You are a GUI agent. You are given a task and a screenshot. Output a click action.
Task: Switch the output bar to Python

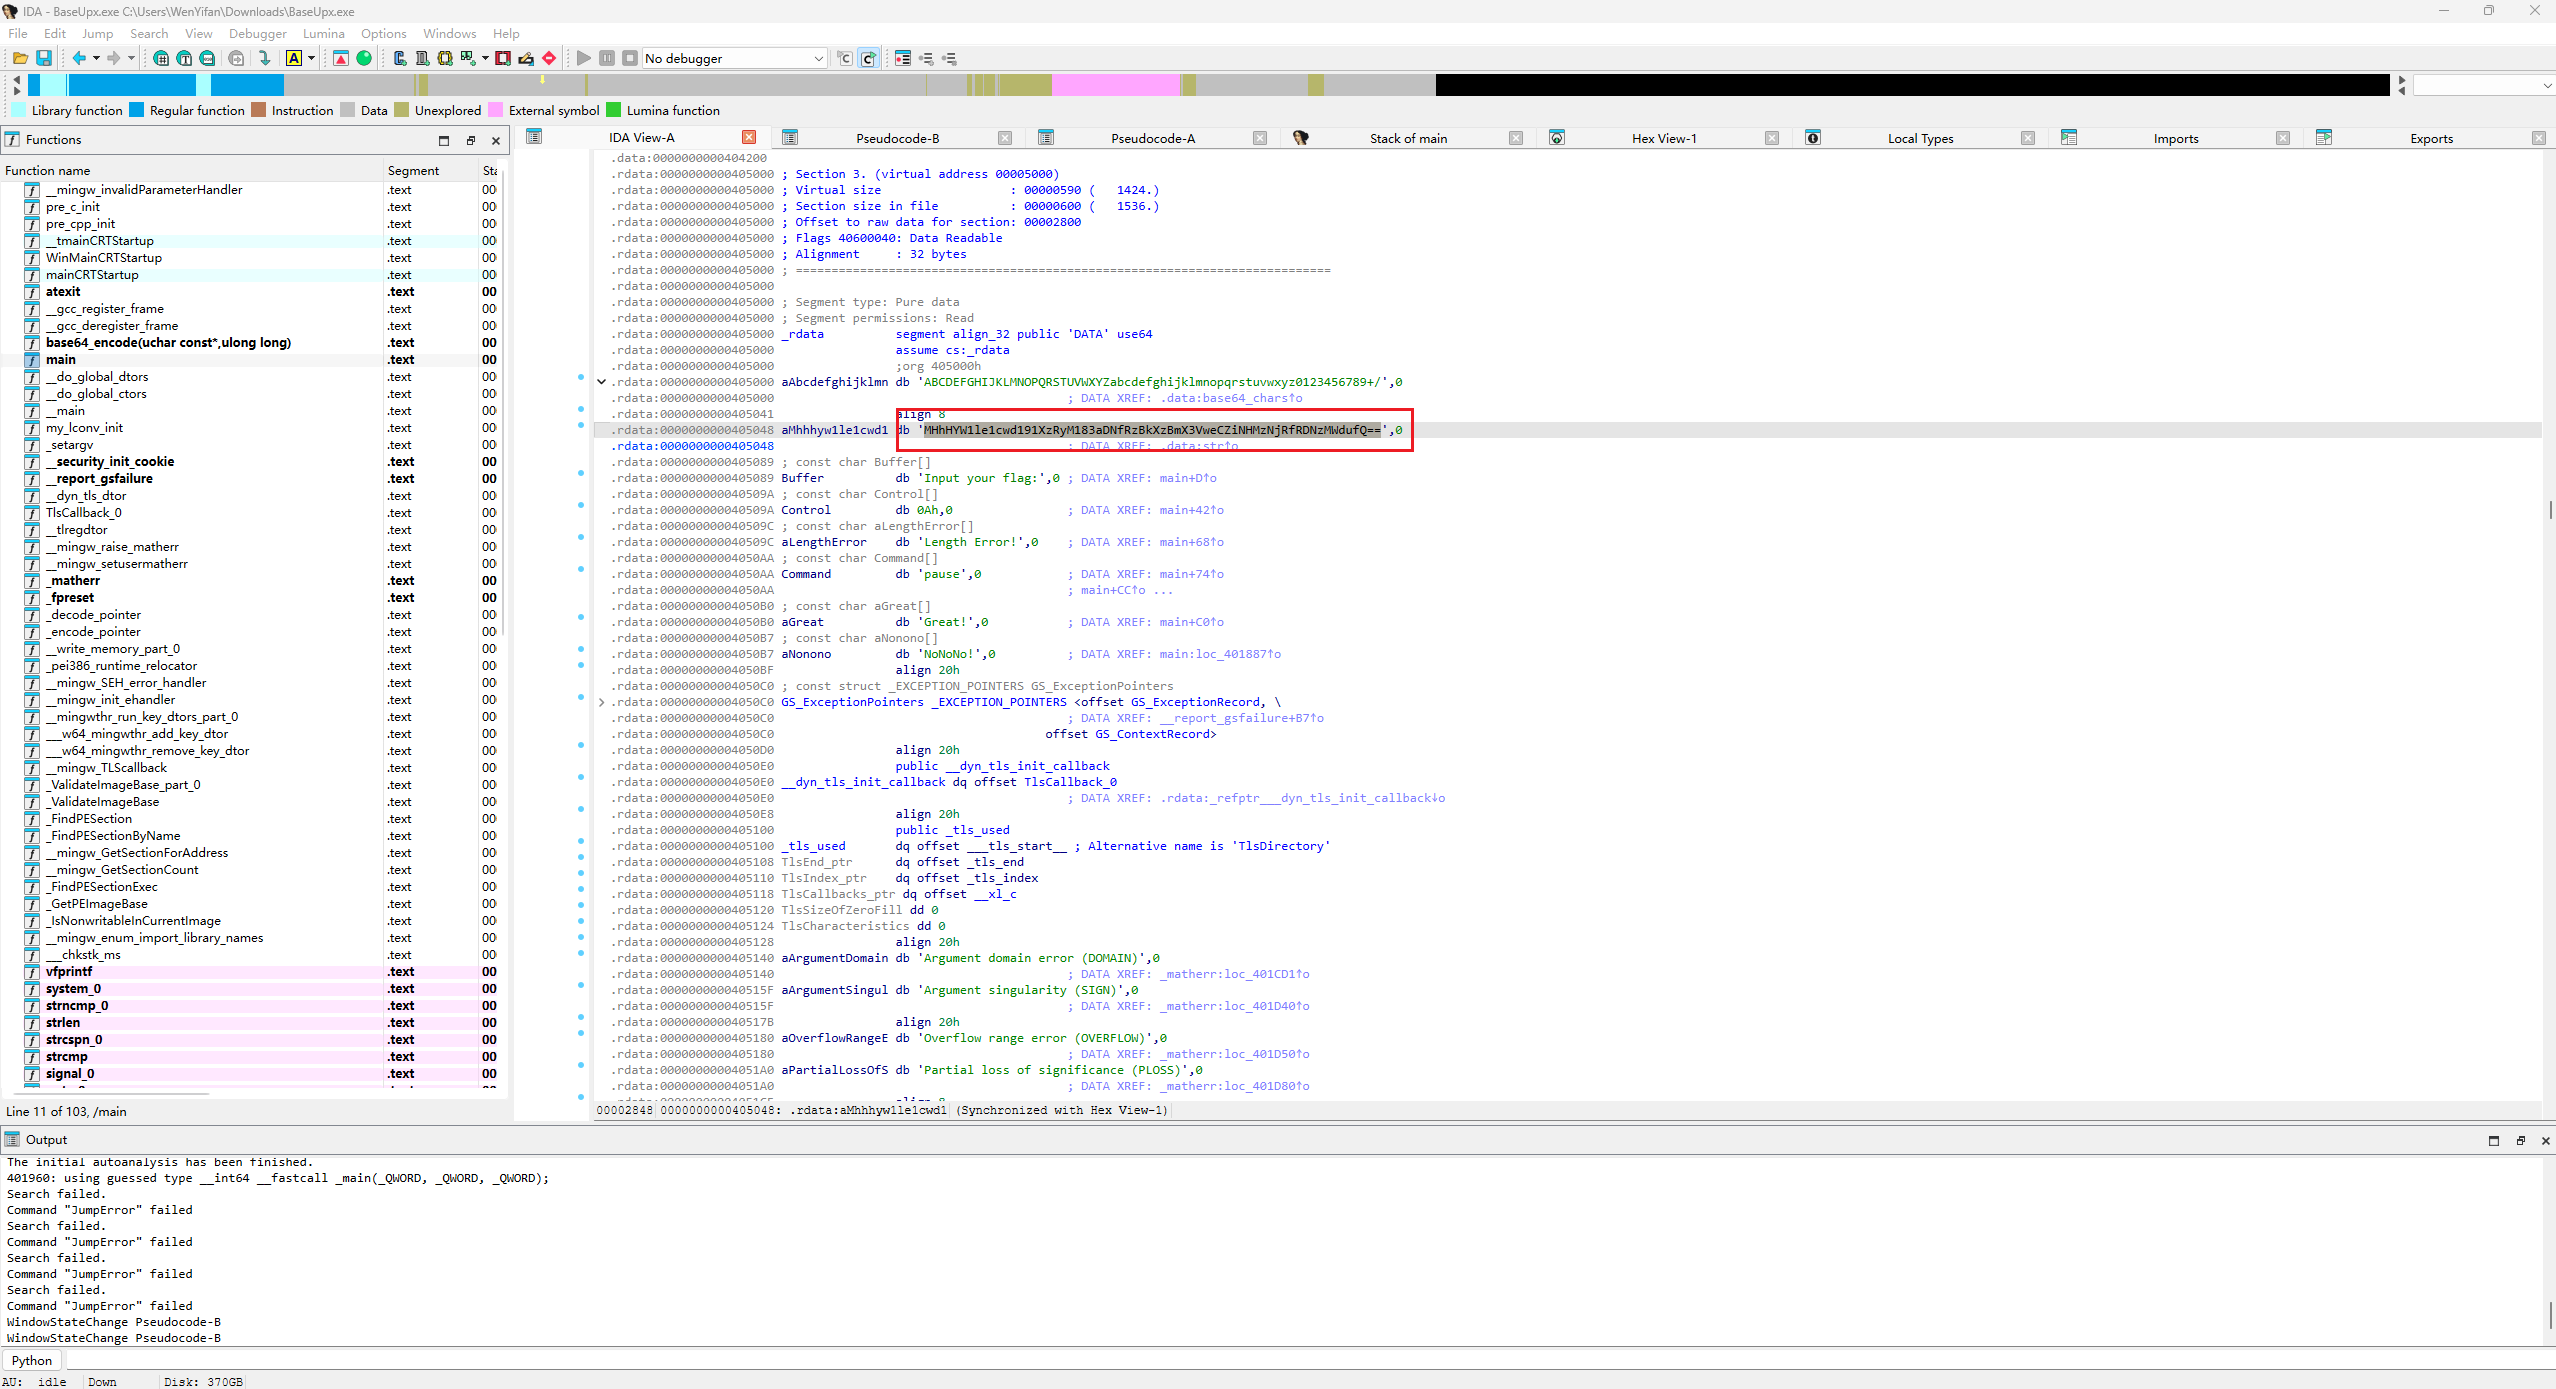click(x=31, y=1360)
